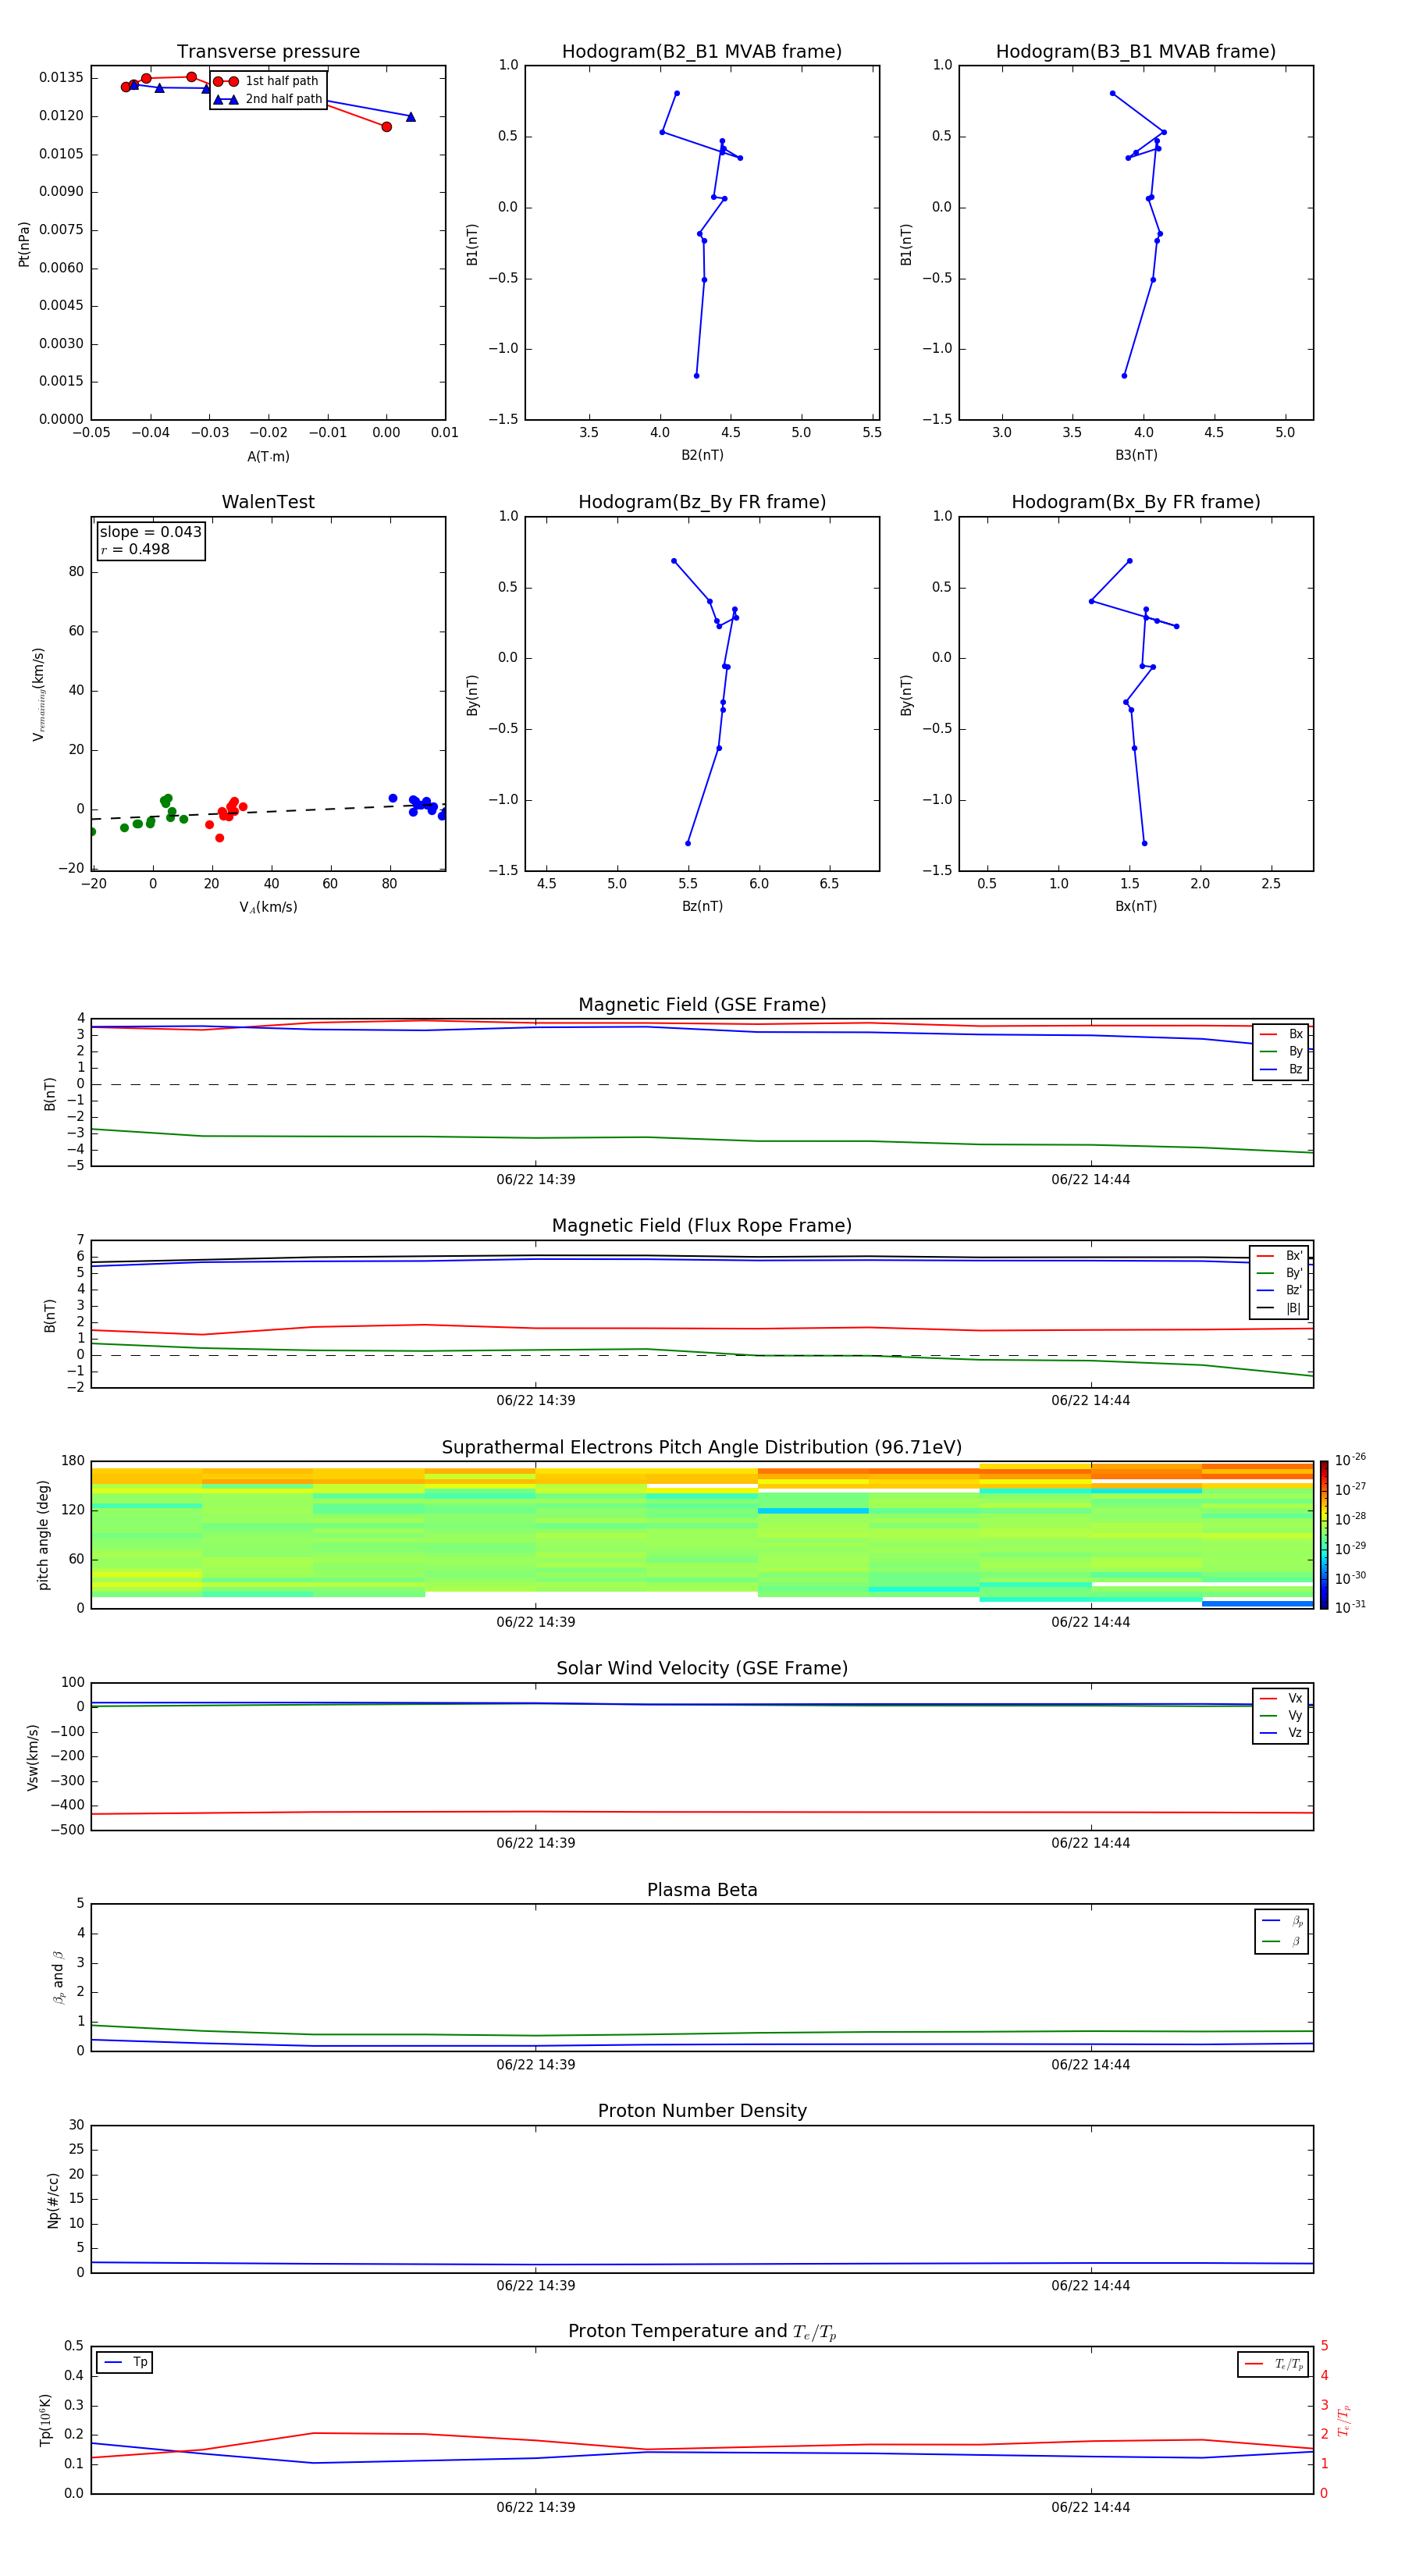Click the 'A(T·m)' x-axis label
1405x2576 pixels.
[x=268, y=456]
